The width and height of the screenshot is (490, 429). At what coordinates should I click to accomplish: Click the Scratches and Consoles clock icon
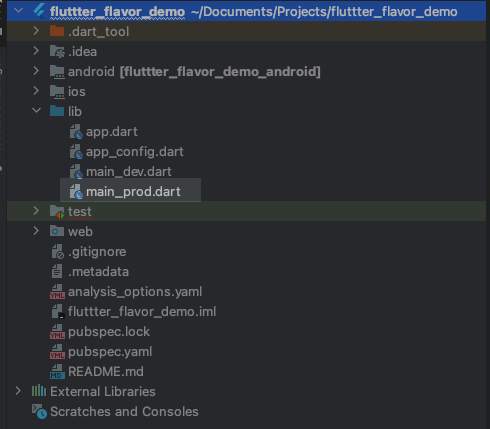pyautogui.click(x=39, y=411)
